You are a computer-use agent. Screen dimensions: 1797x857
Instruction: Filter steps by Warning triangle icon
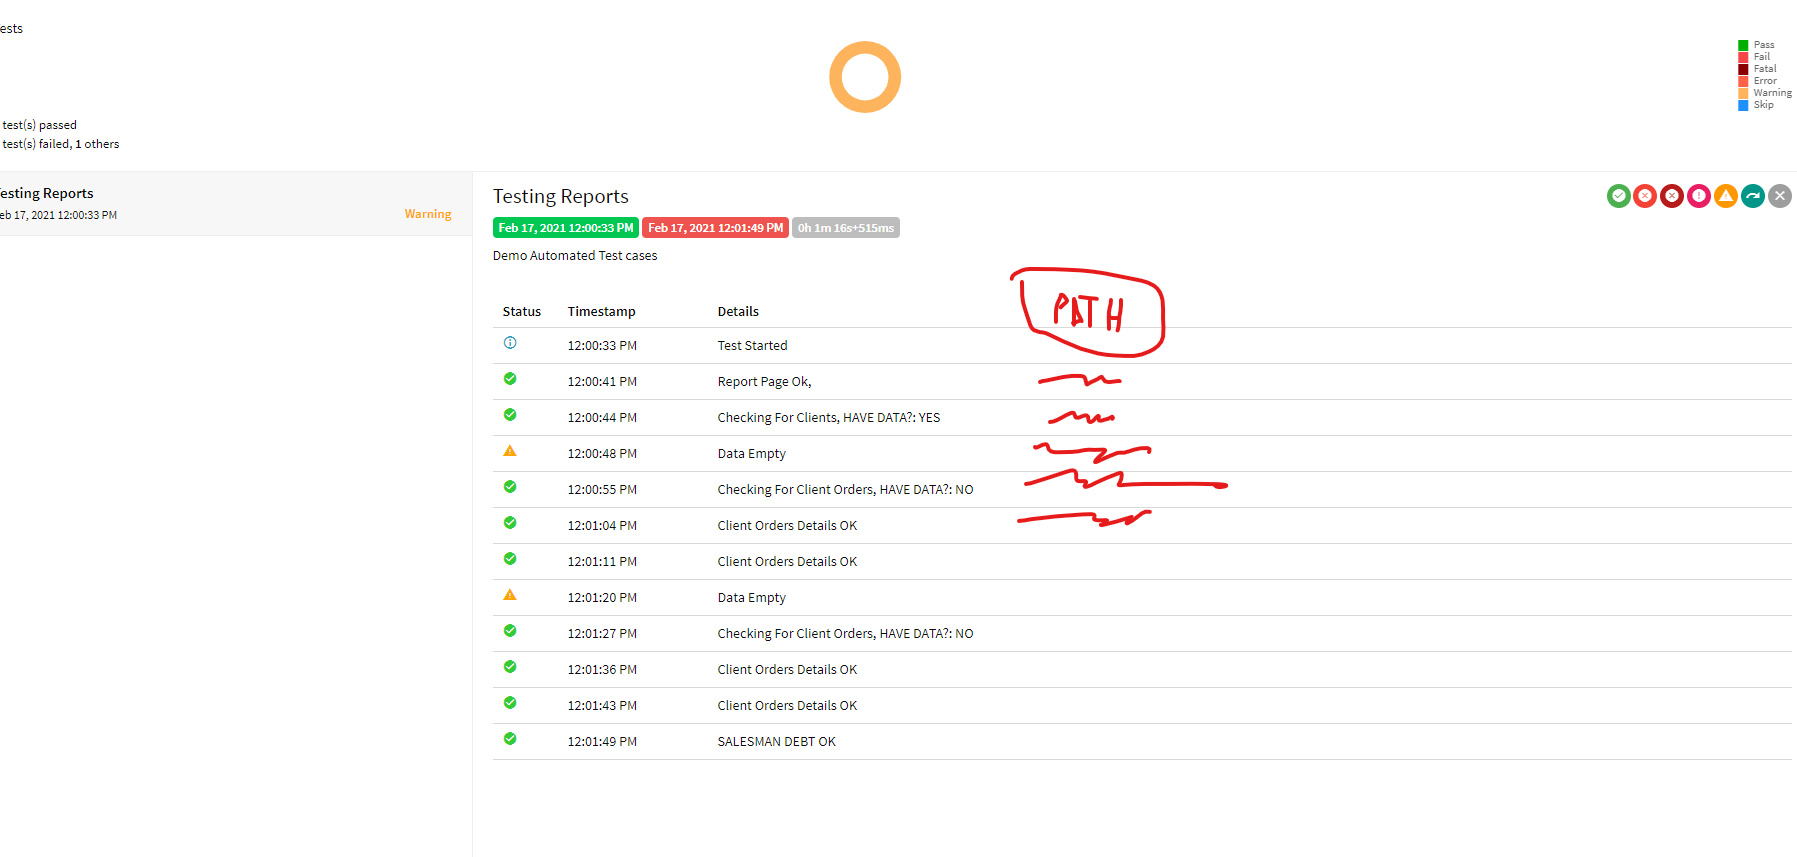1726,196
